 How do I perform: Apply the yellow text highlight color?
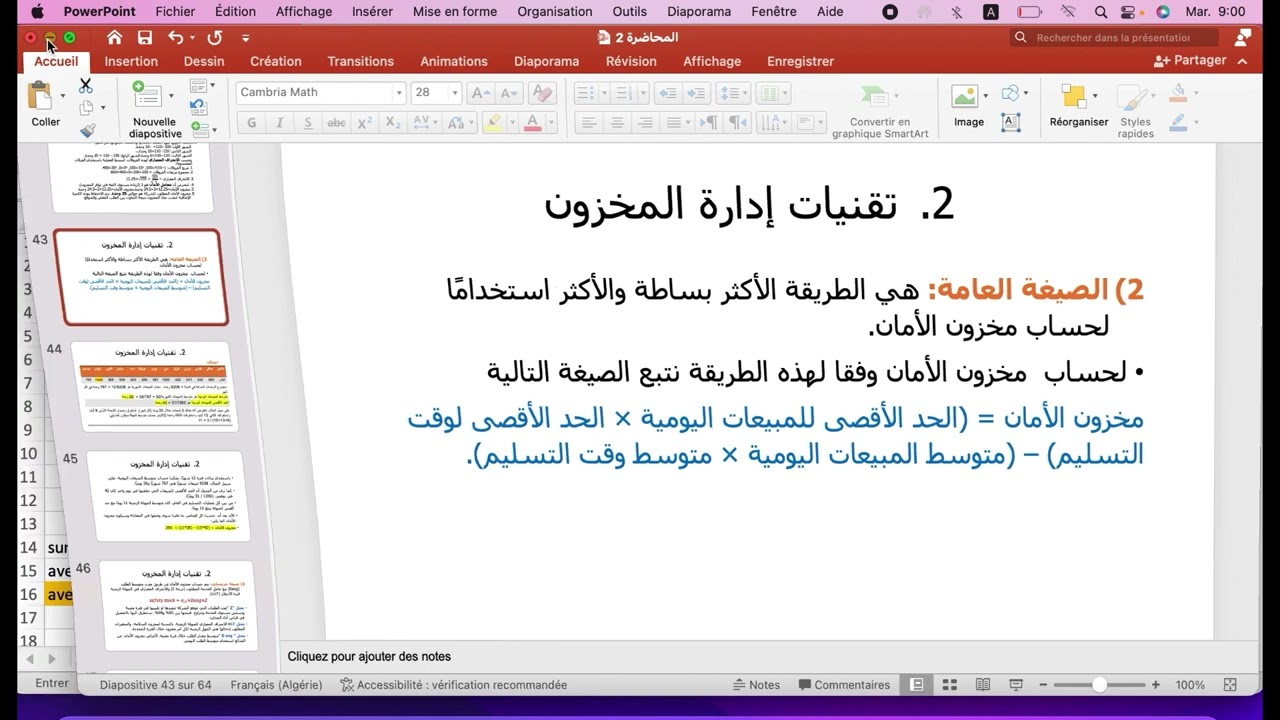pyautogui.click(x=492, y=123)
